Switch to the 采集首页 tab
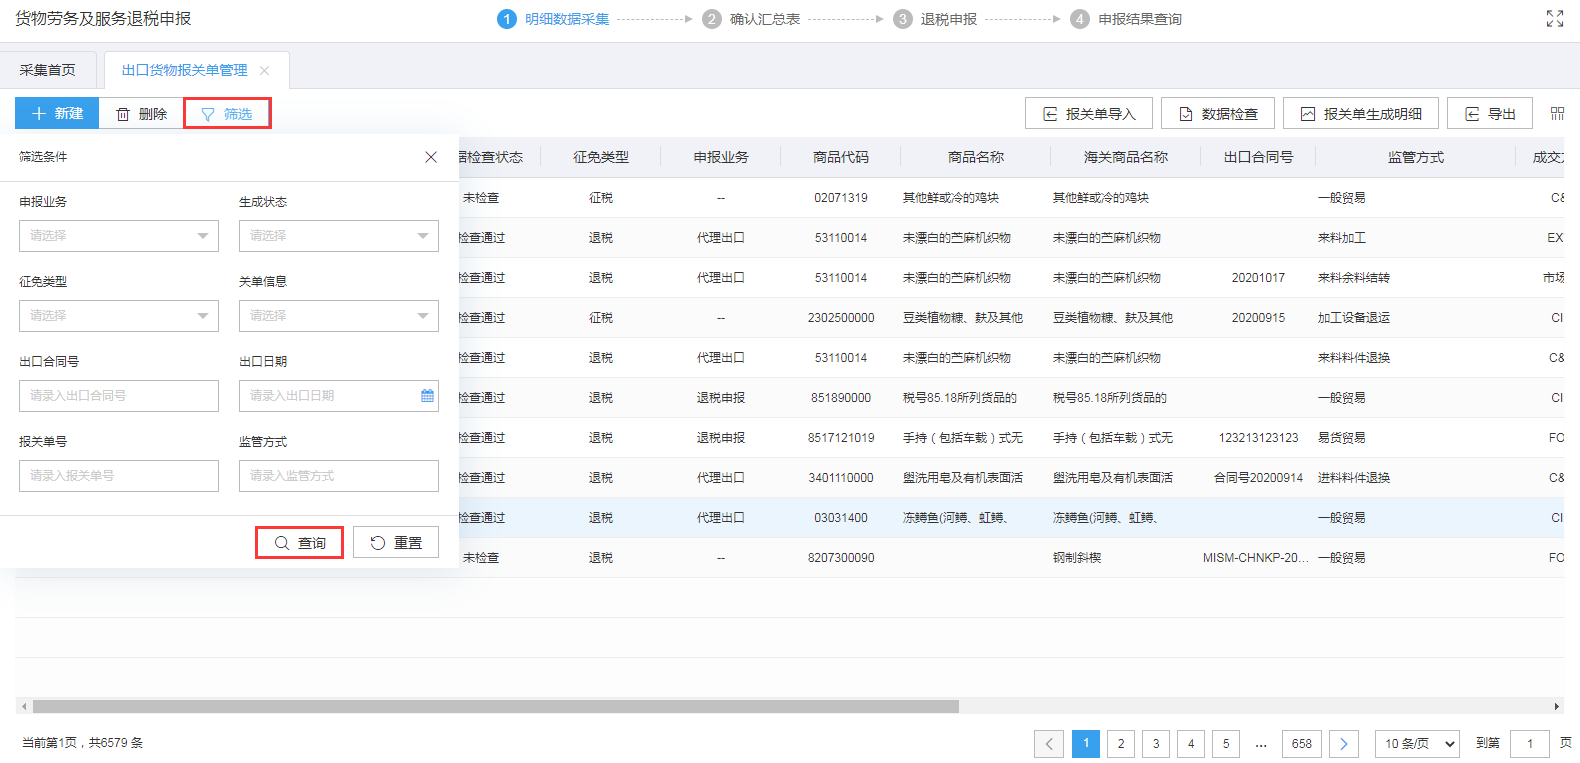 coord(48,70)
